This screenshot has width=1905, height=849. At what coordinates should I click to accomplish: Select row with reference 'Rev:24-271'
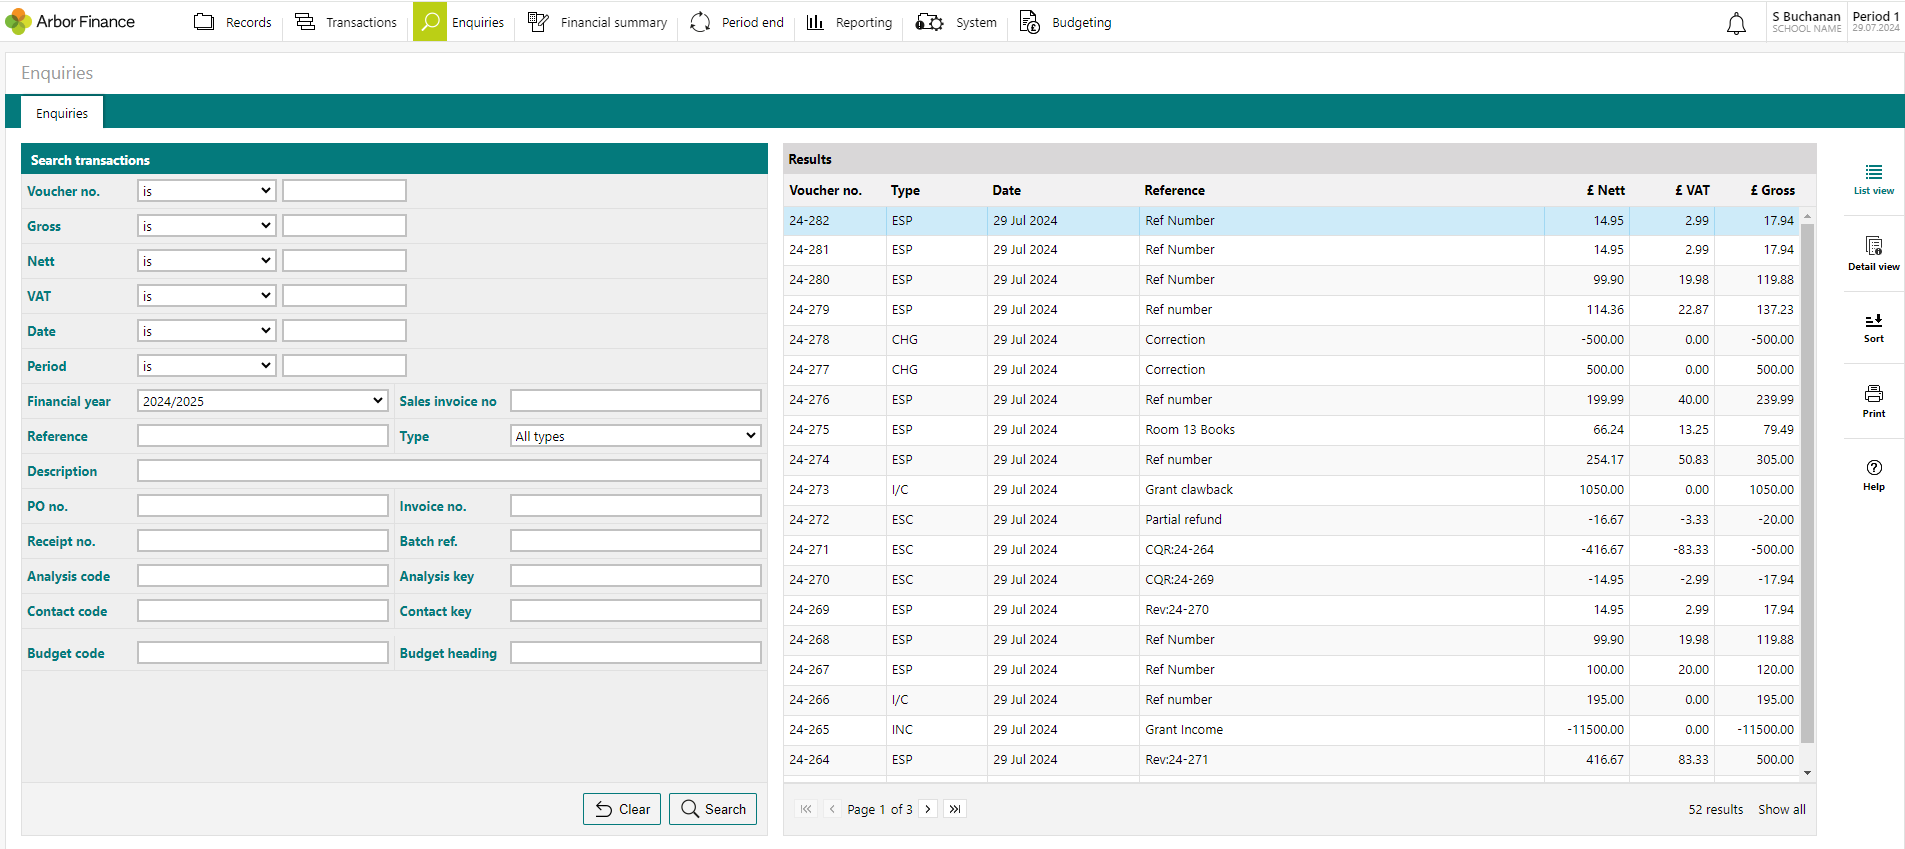pos(1291,759)
